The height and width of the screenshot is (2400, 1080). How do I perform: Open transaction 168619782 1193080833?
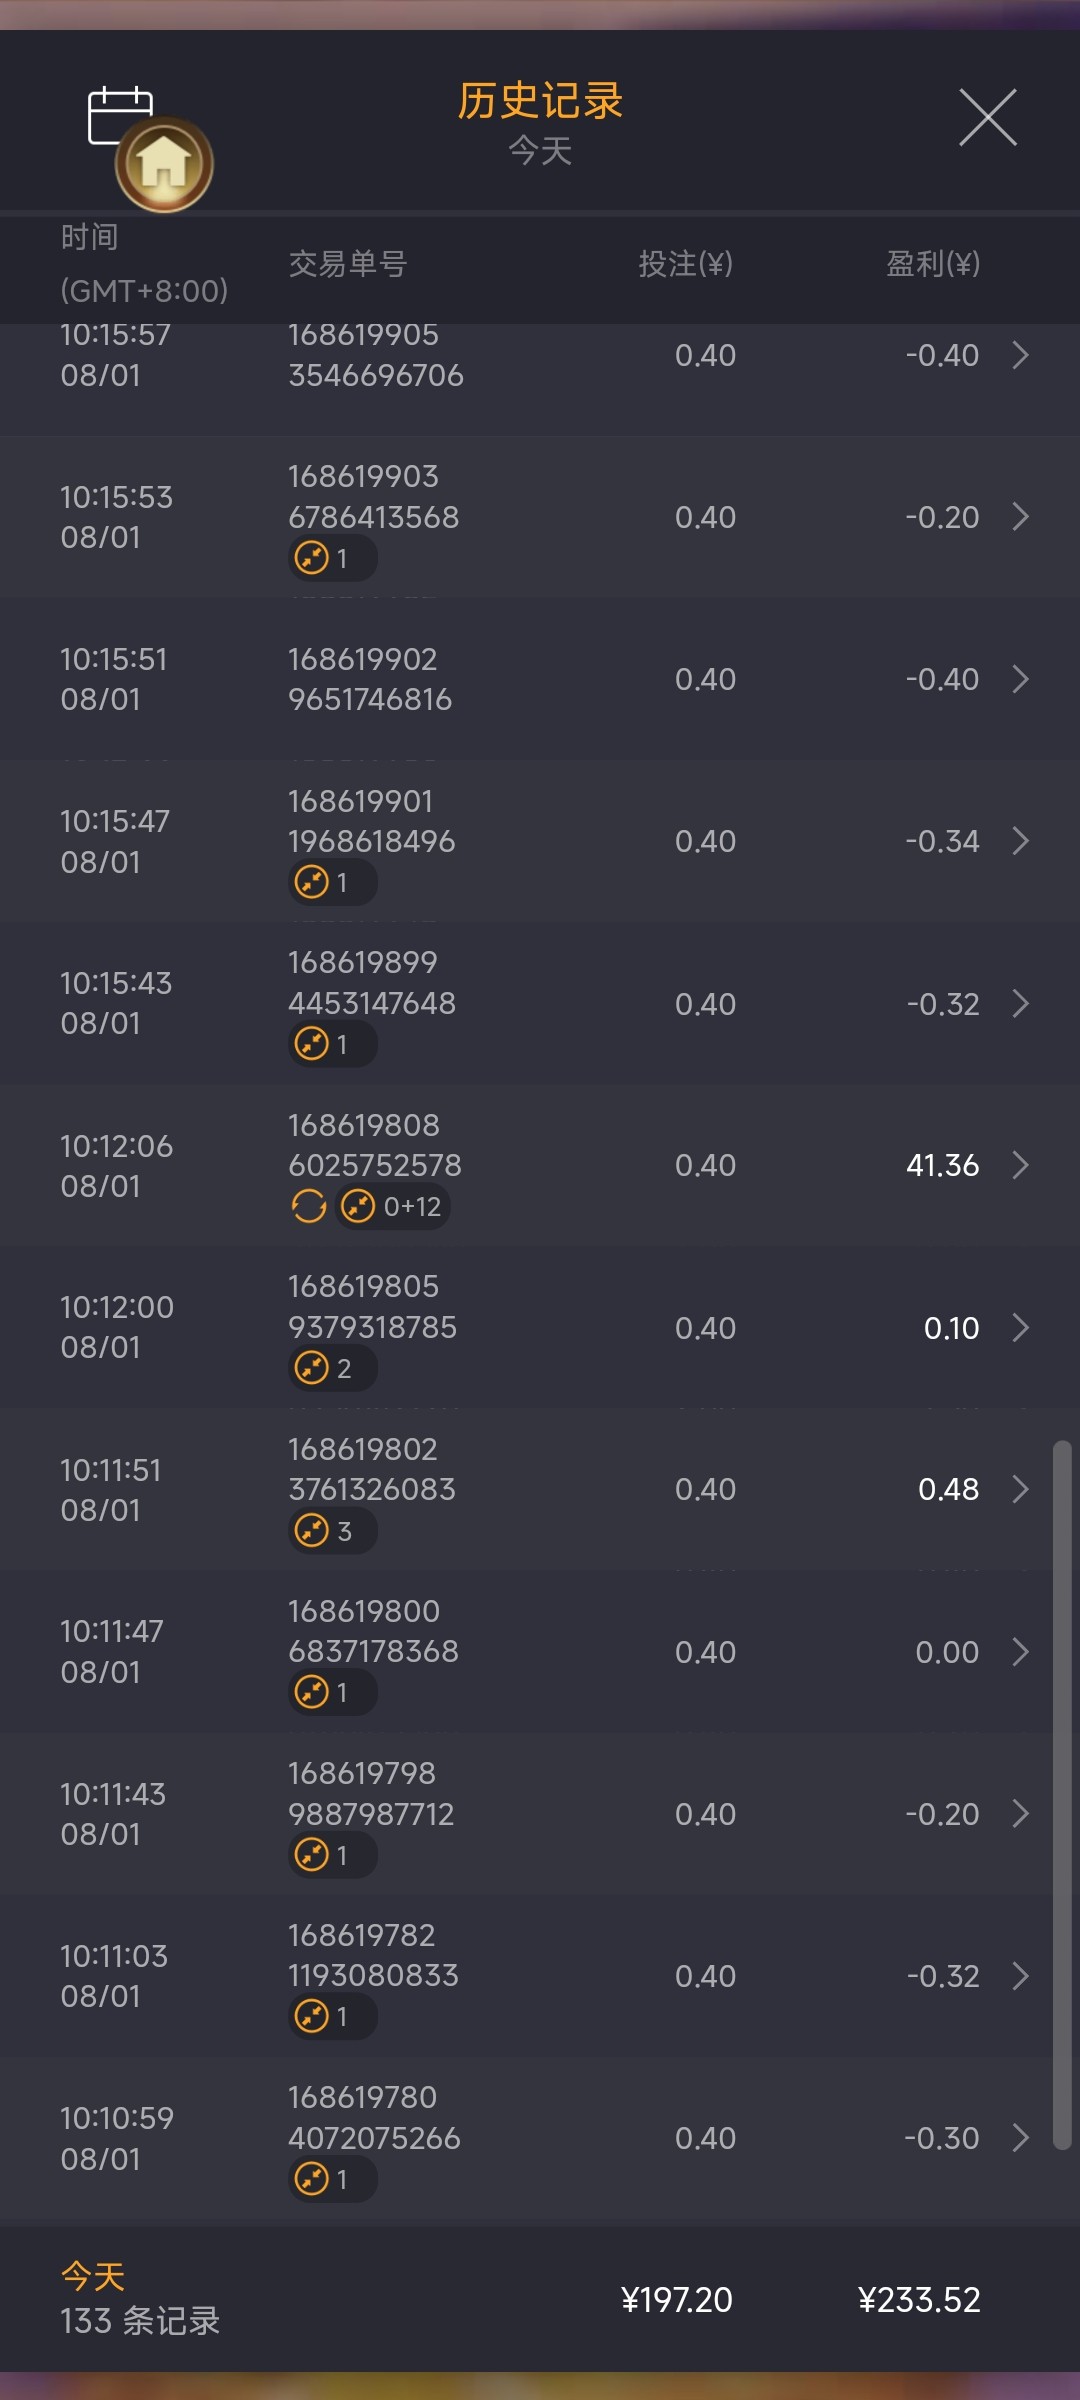[373, 1955]
